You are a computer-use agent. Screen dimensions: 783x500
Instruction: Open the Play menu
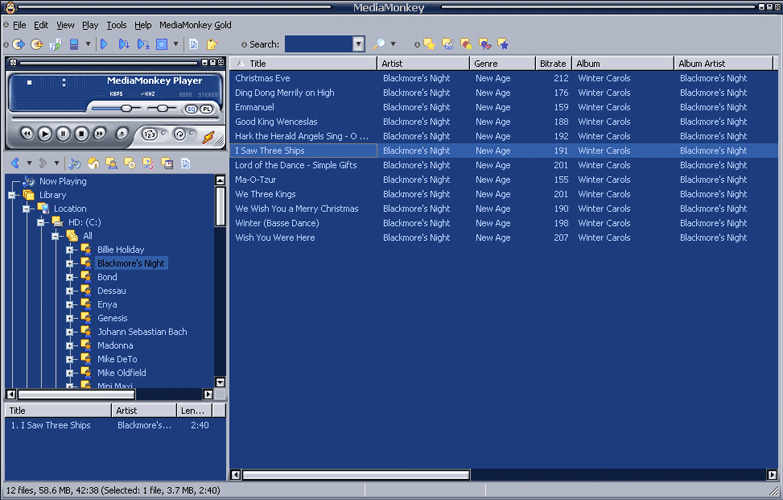point(90,25)
